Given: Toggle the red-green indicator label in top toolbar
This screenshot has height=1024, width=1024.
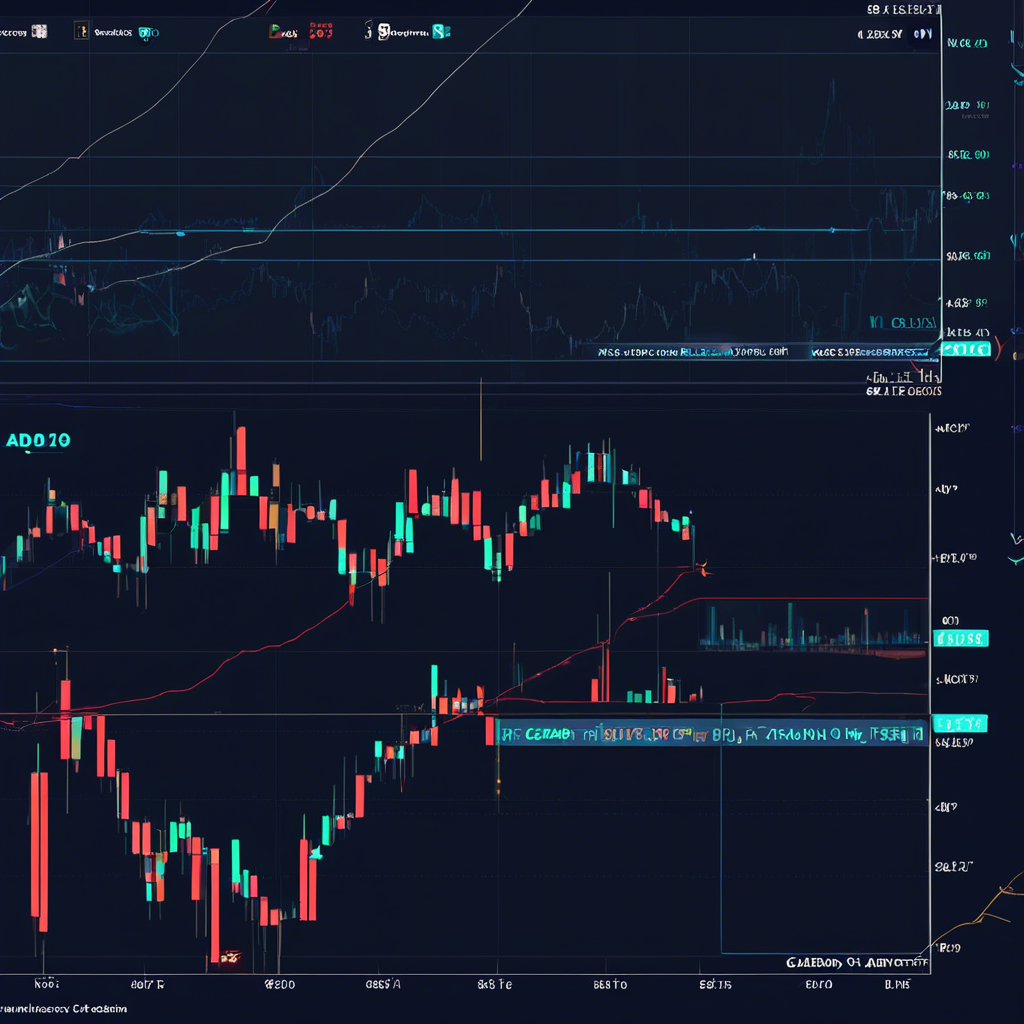Looking at the screenshot, I should [284, 32].
